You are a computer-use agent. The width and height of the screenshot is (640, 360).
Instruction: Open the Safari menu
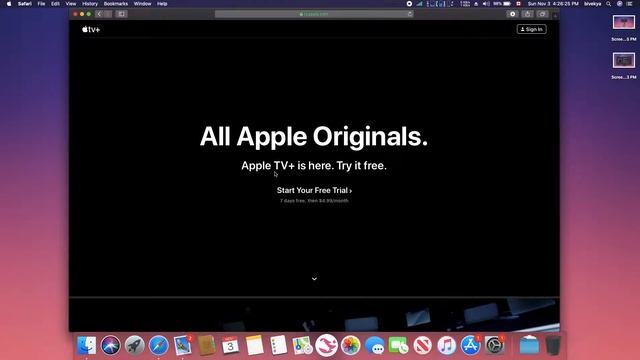coord(24,4)
